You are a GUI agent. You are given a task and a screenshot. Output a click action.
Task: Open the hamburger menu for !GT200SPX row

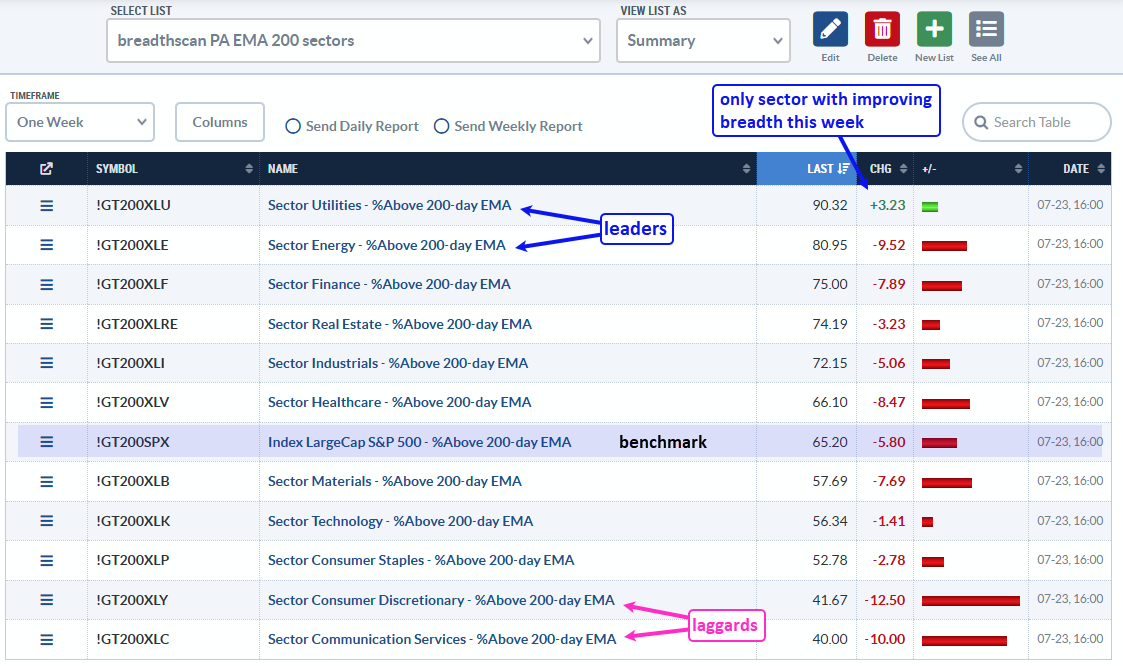pos(47,442)
